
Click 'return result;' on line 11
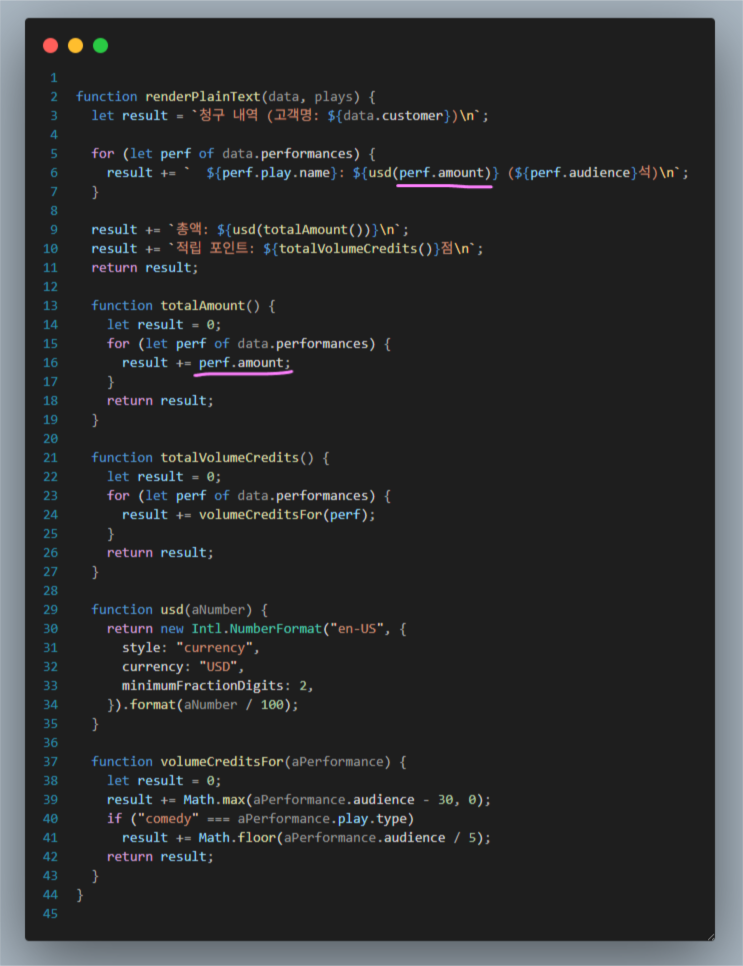coord(145,267)
